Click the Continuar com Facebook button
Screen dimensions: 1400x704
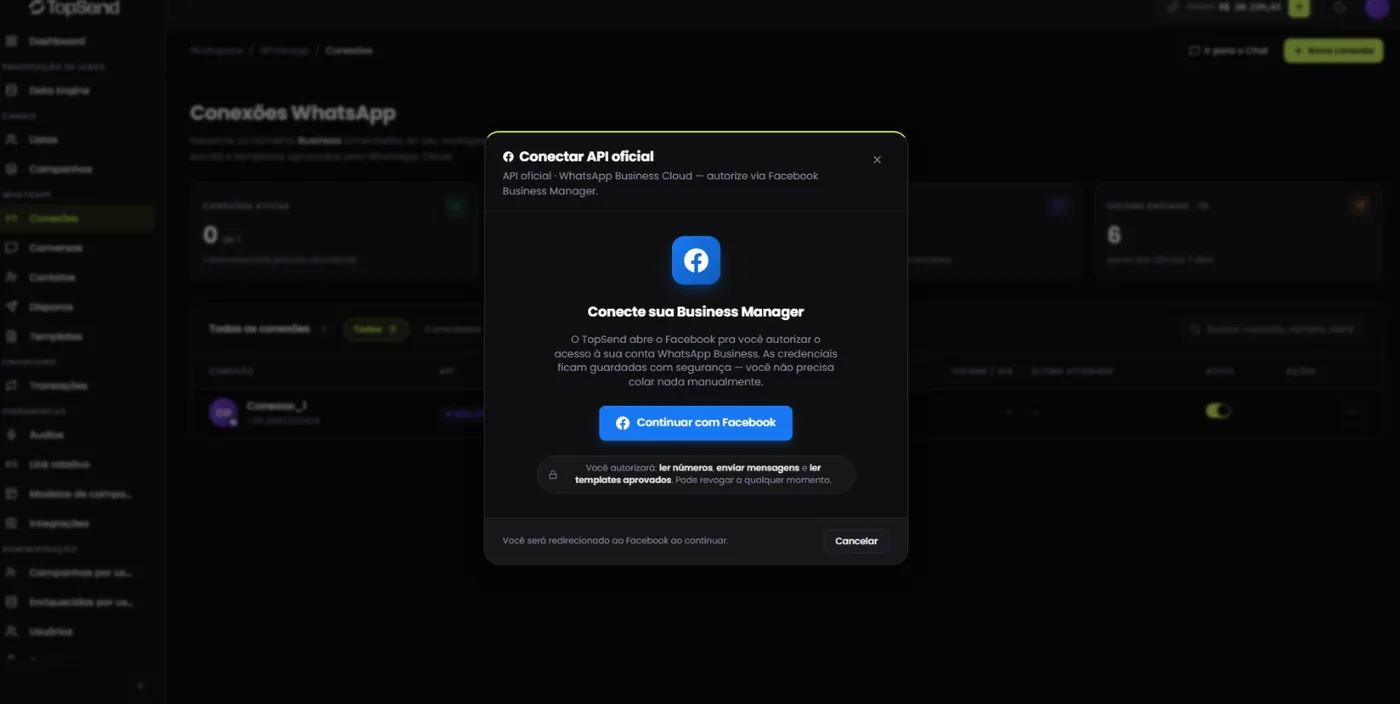click(x=696, y=423)
